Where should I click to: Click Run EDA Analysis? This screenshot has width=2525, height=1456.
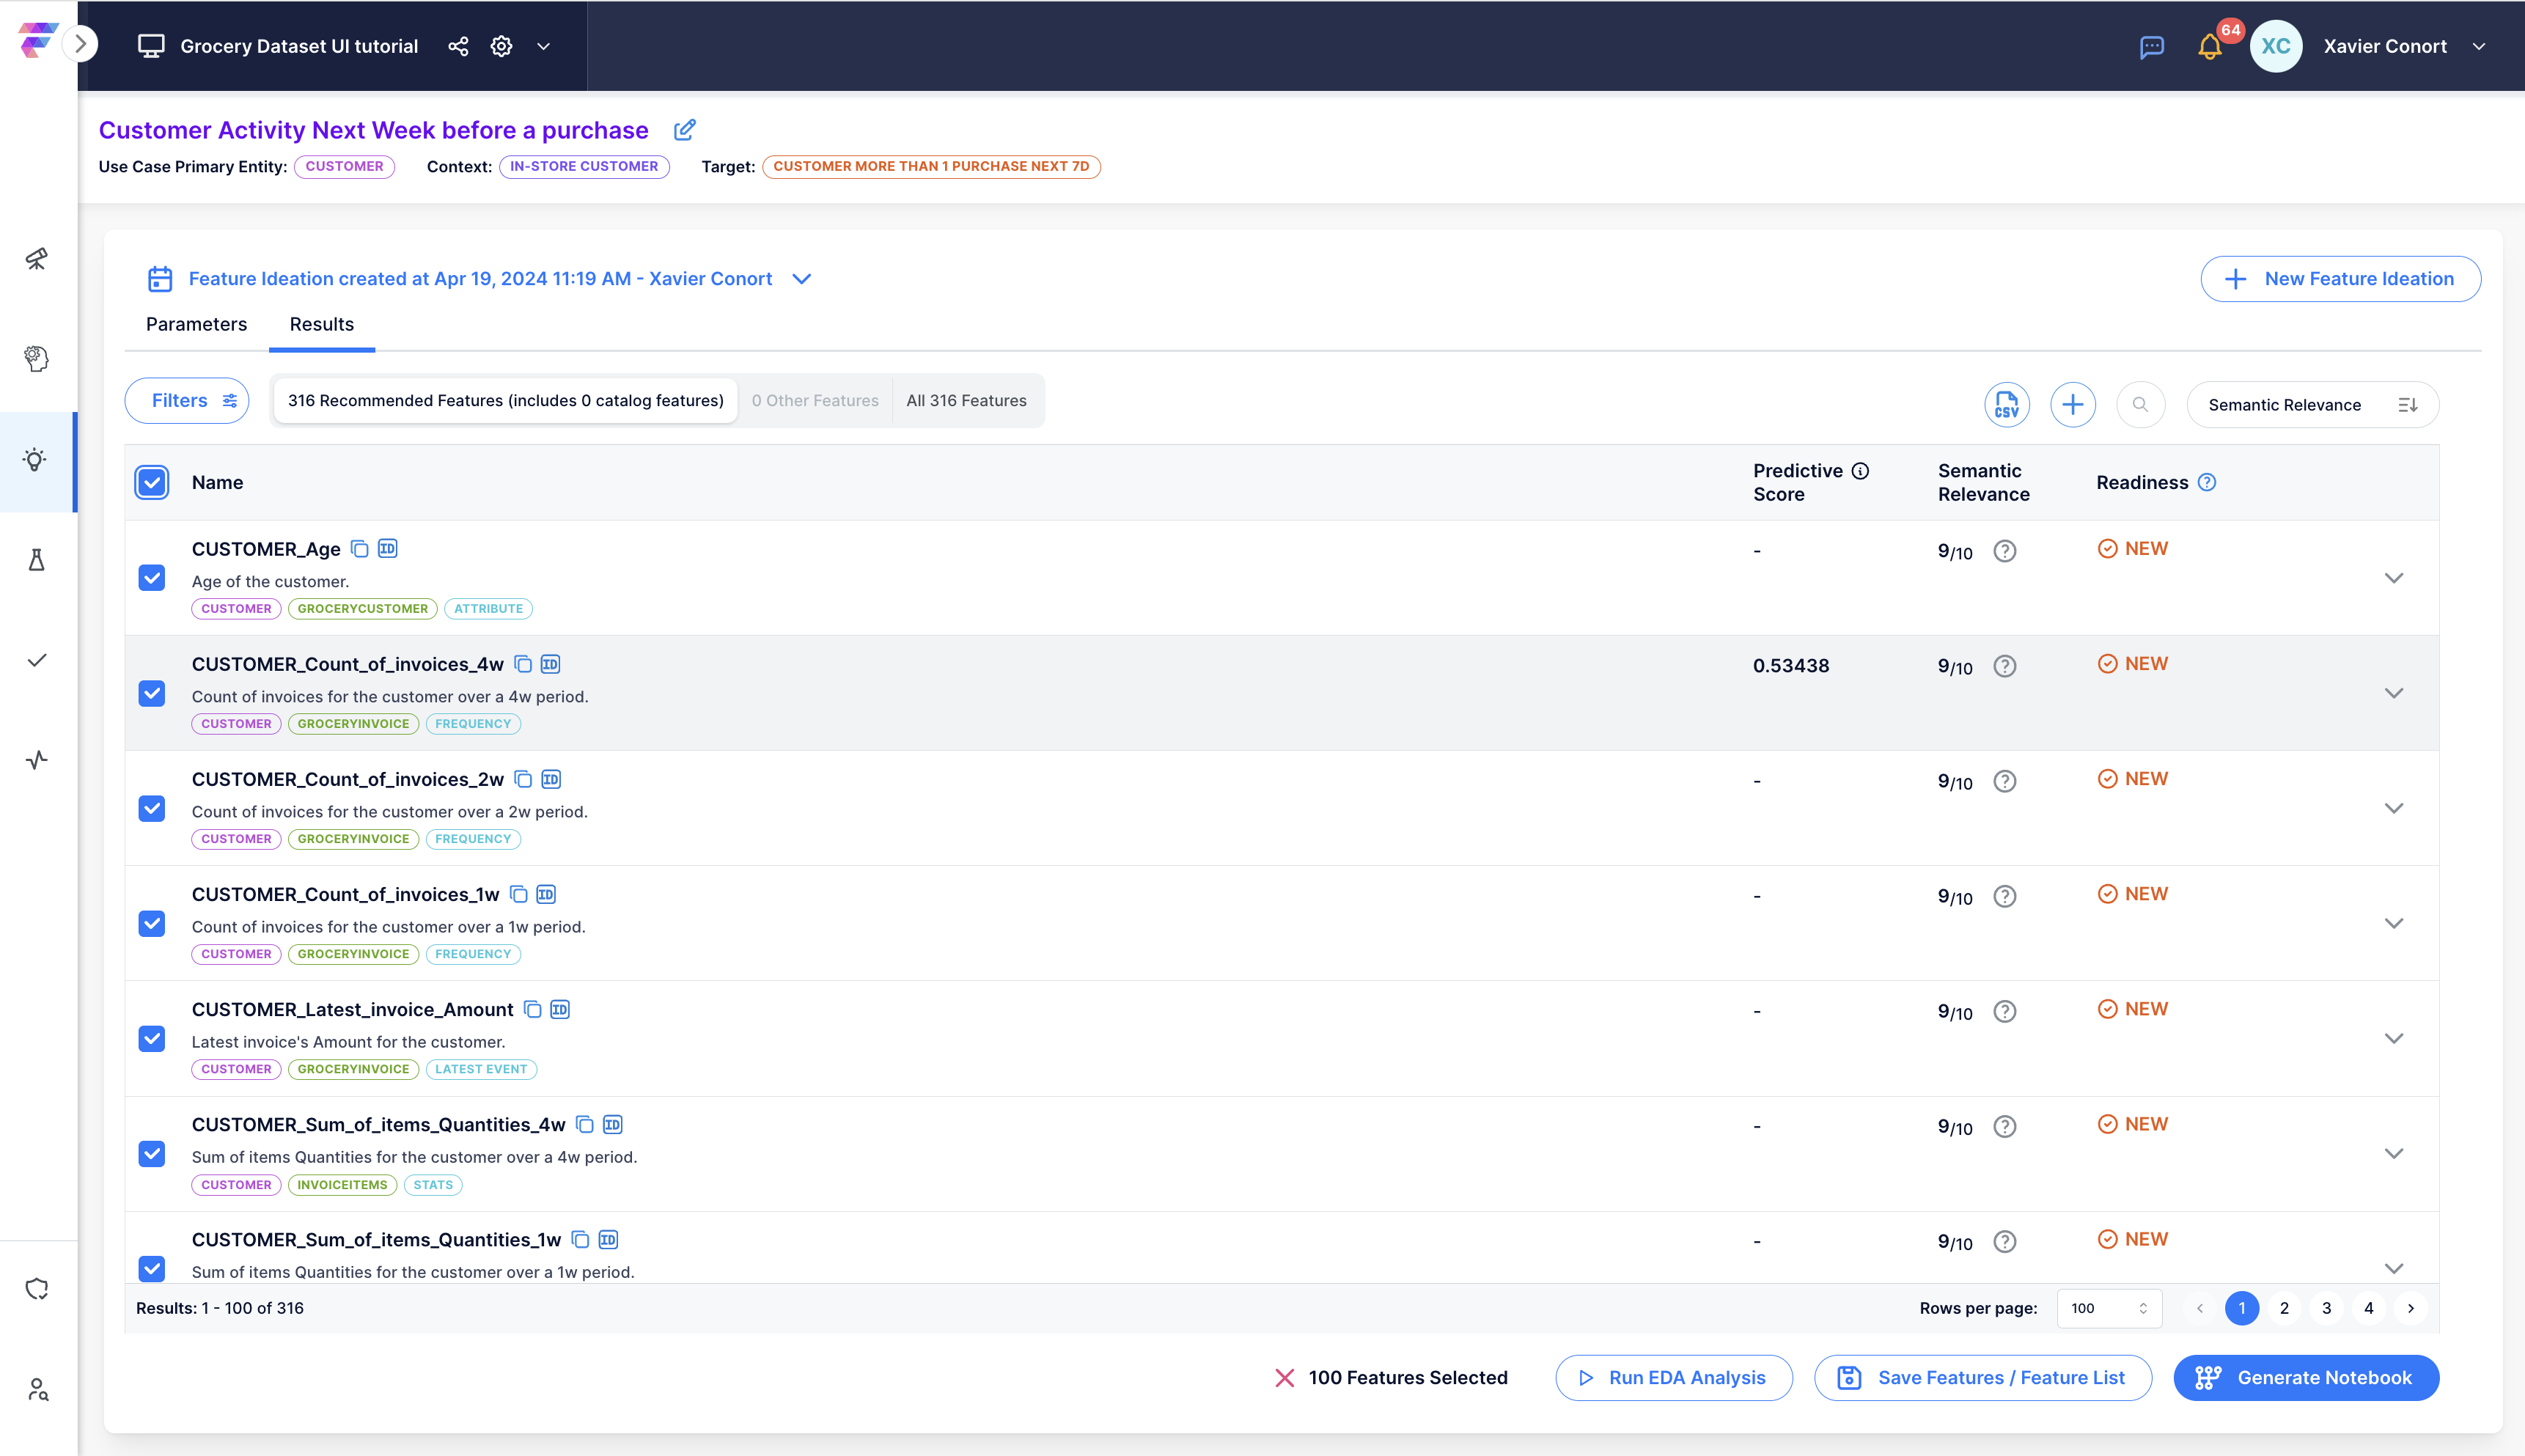pos(1673,1378)
